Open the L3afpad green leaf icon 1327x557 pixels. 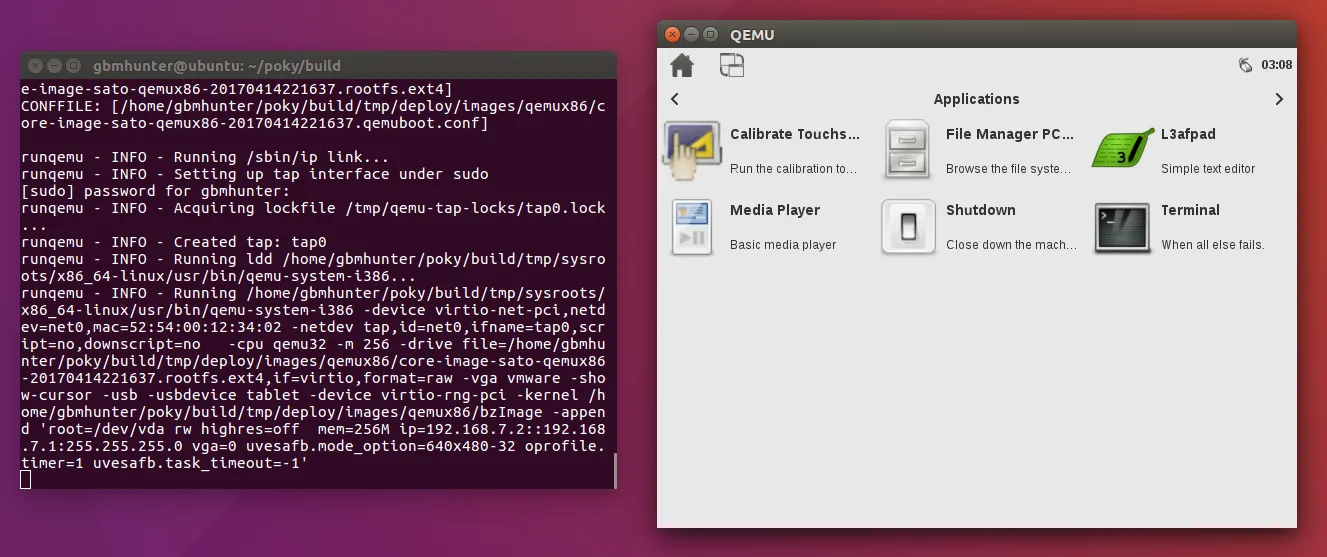1123,150
